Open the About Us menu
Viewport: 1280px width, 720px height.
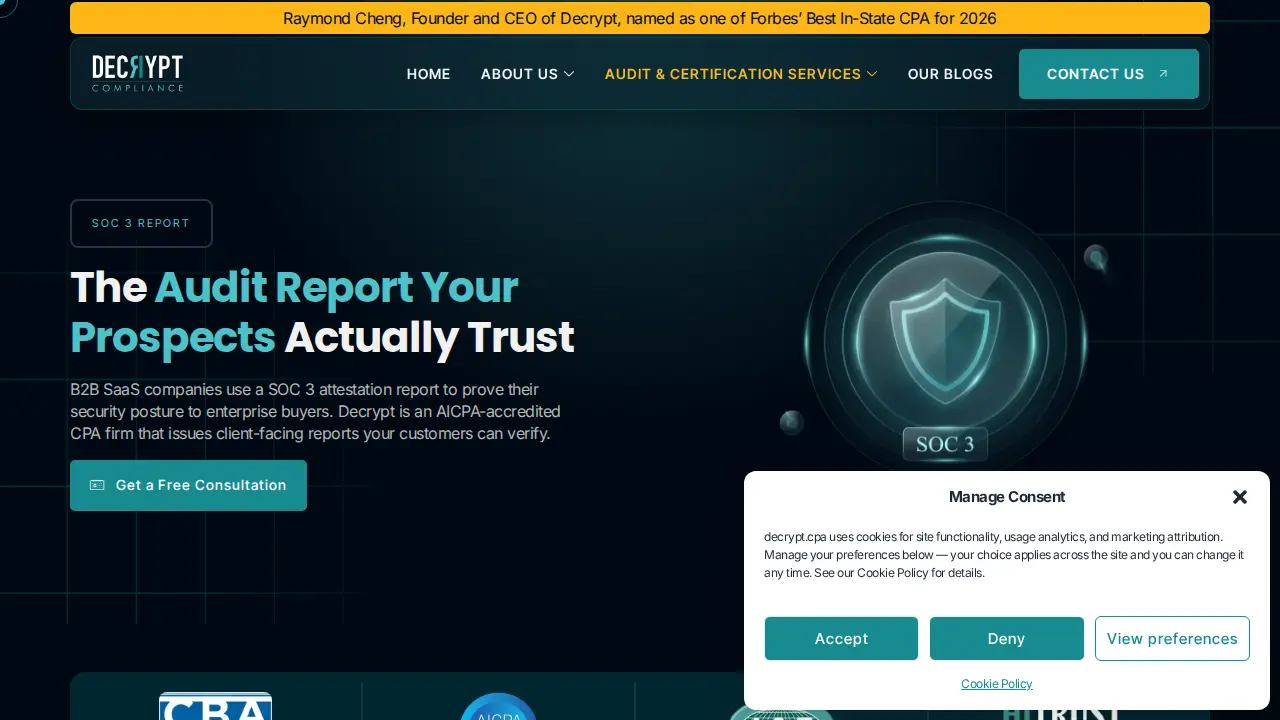point(519,74)
